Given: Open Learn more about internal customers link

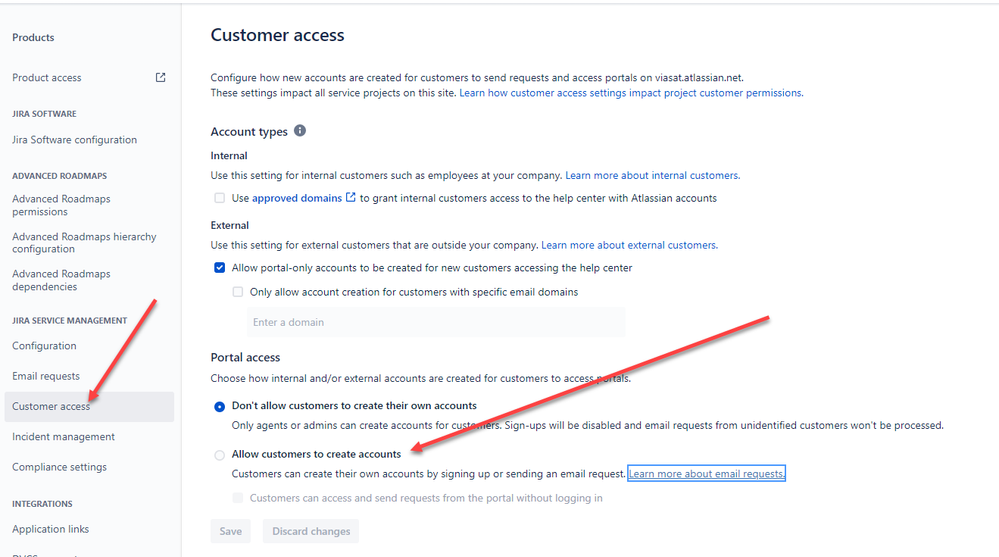Looking at the screenshot, I should (652, 176).
